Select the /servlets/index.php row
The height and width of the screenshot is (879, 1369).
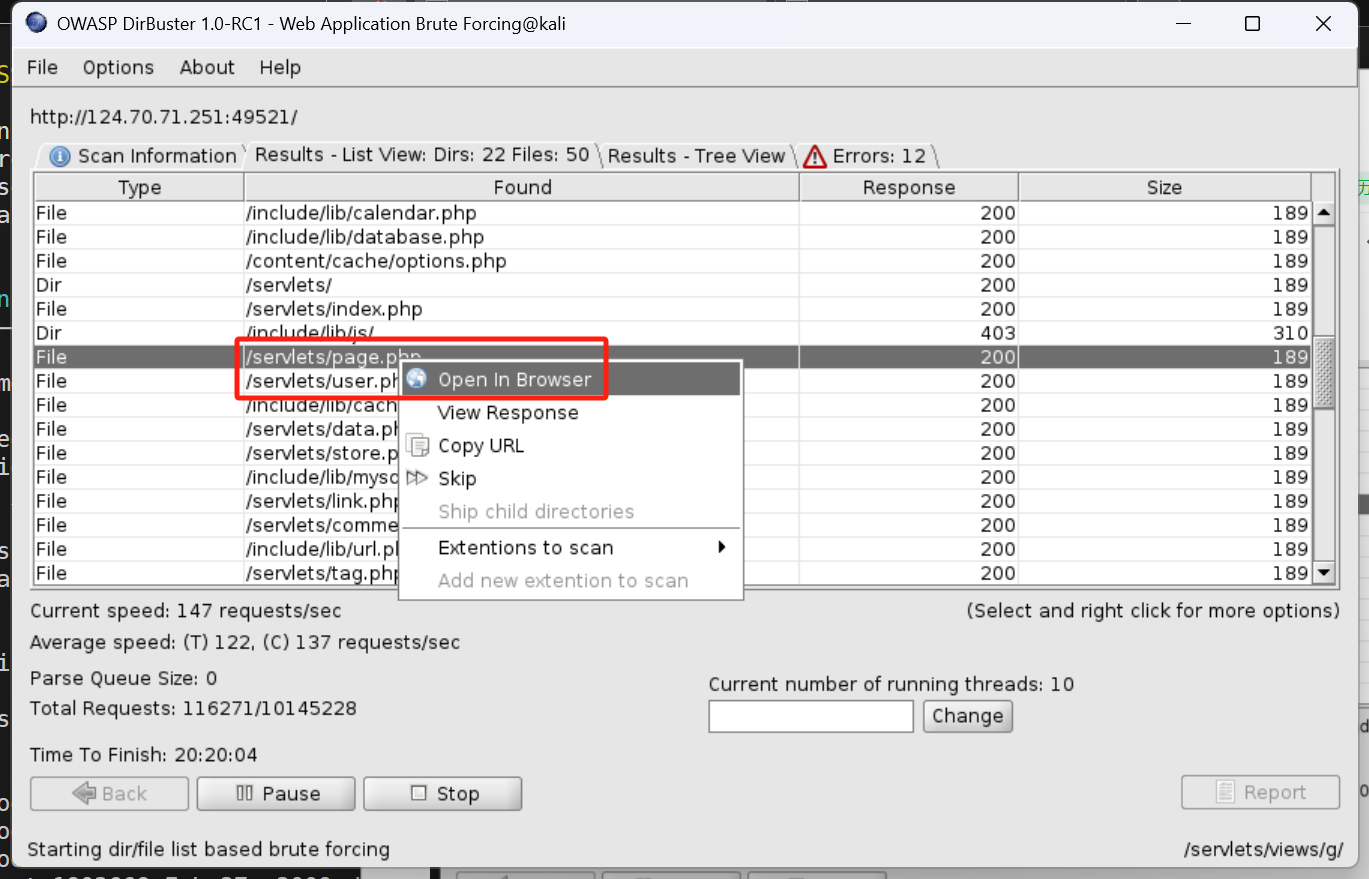(x=673, y=309)
